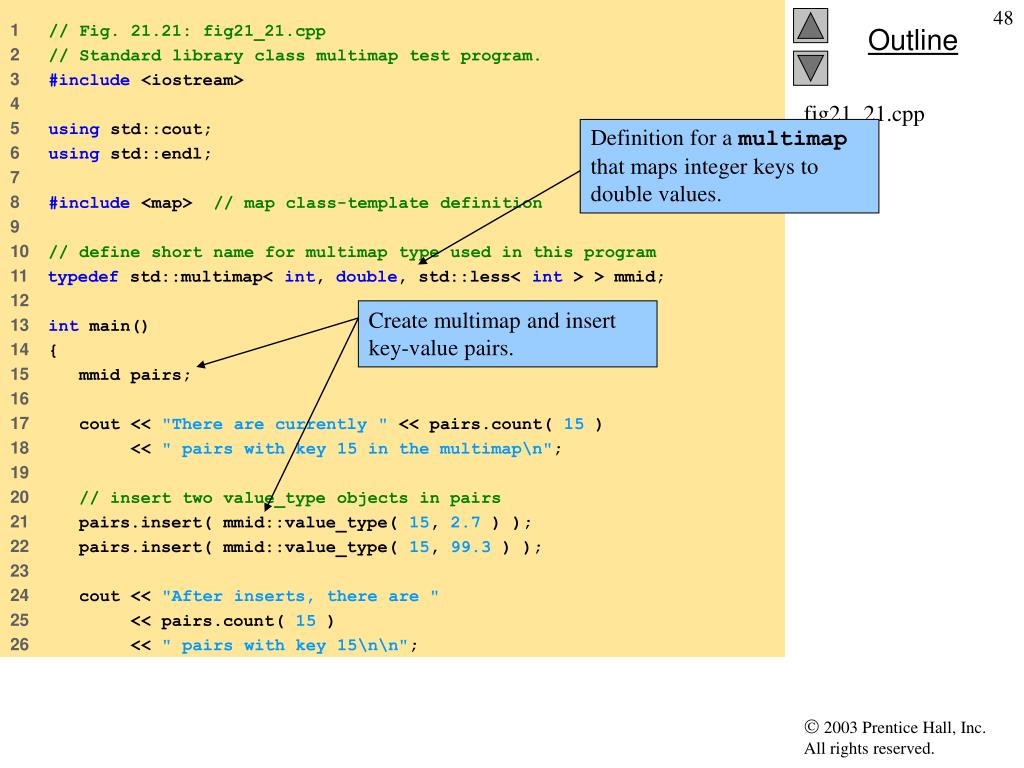
Task: Click line number 26 in the gutter
Action: pos(20,645)
